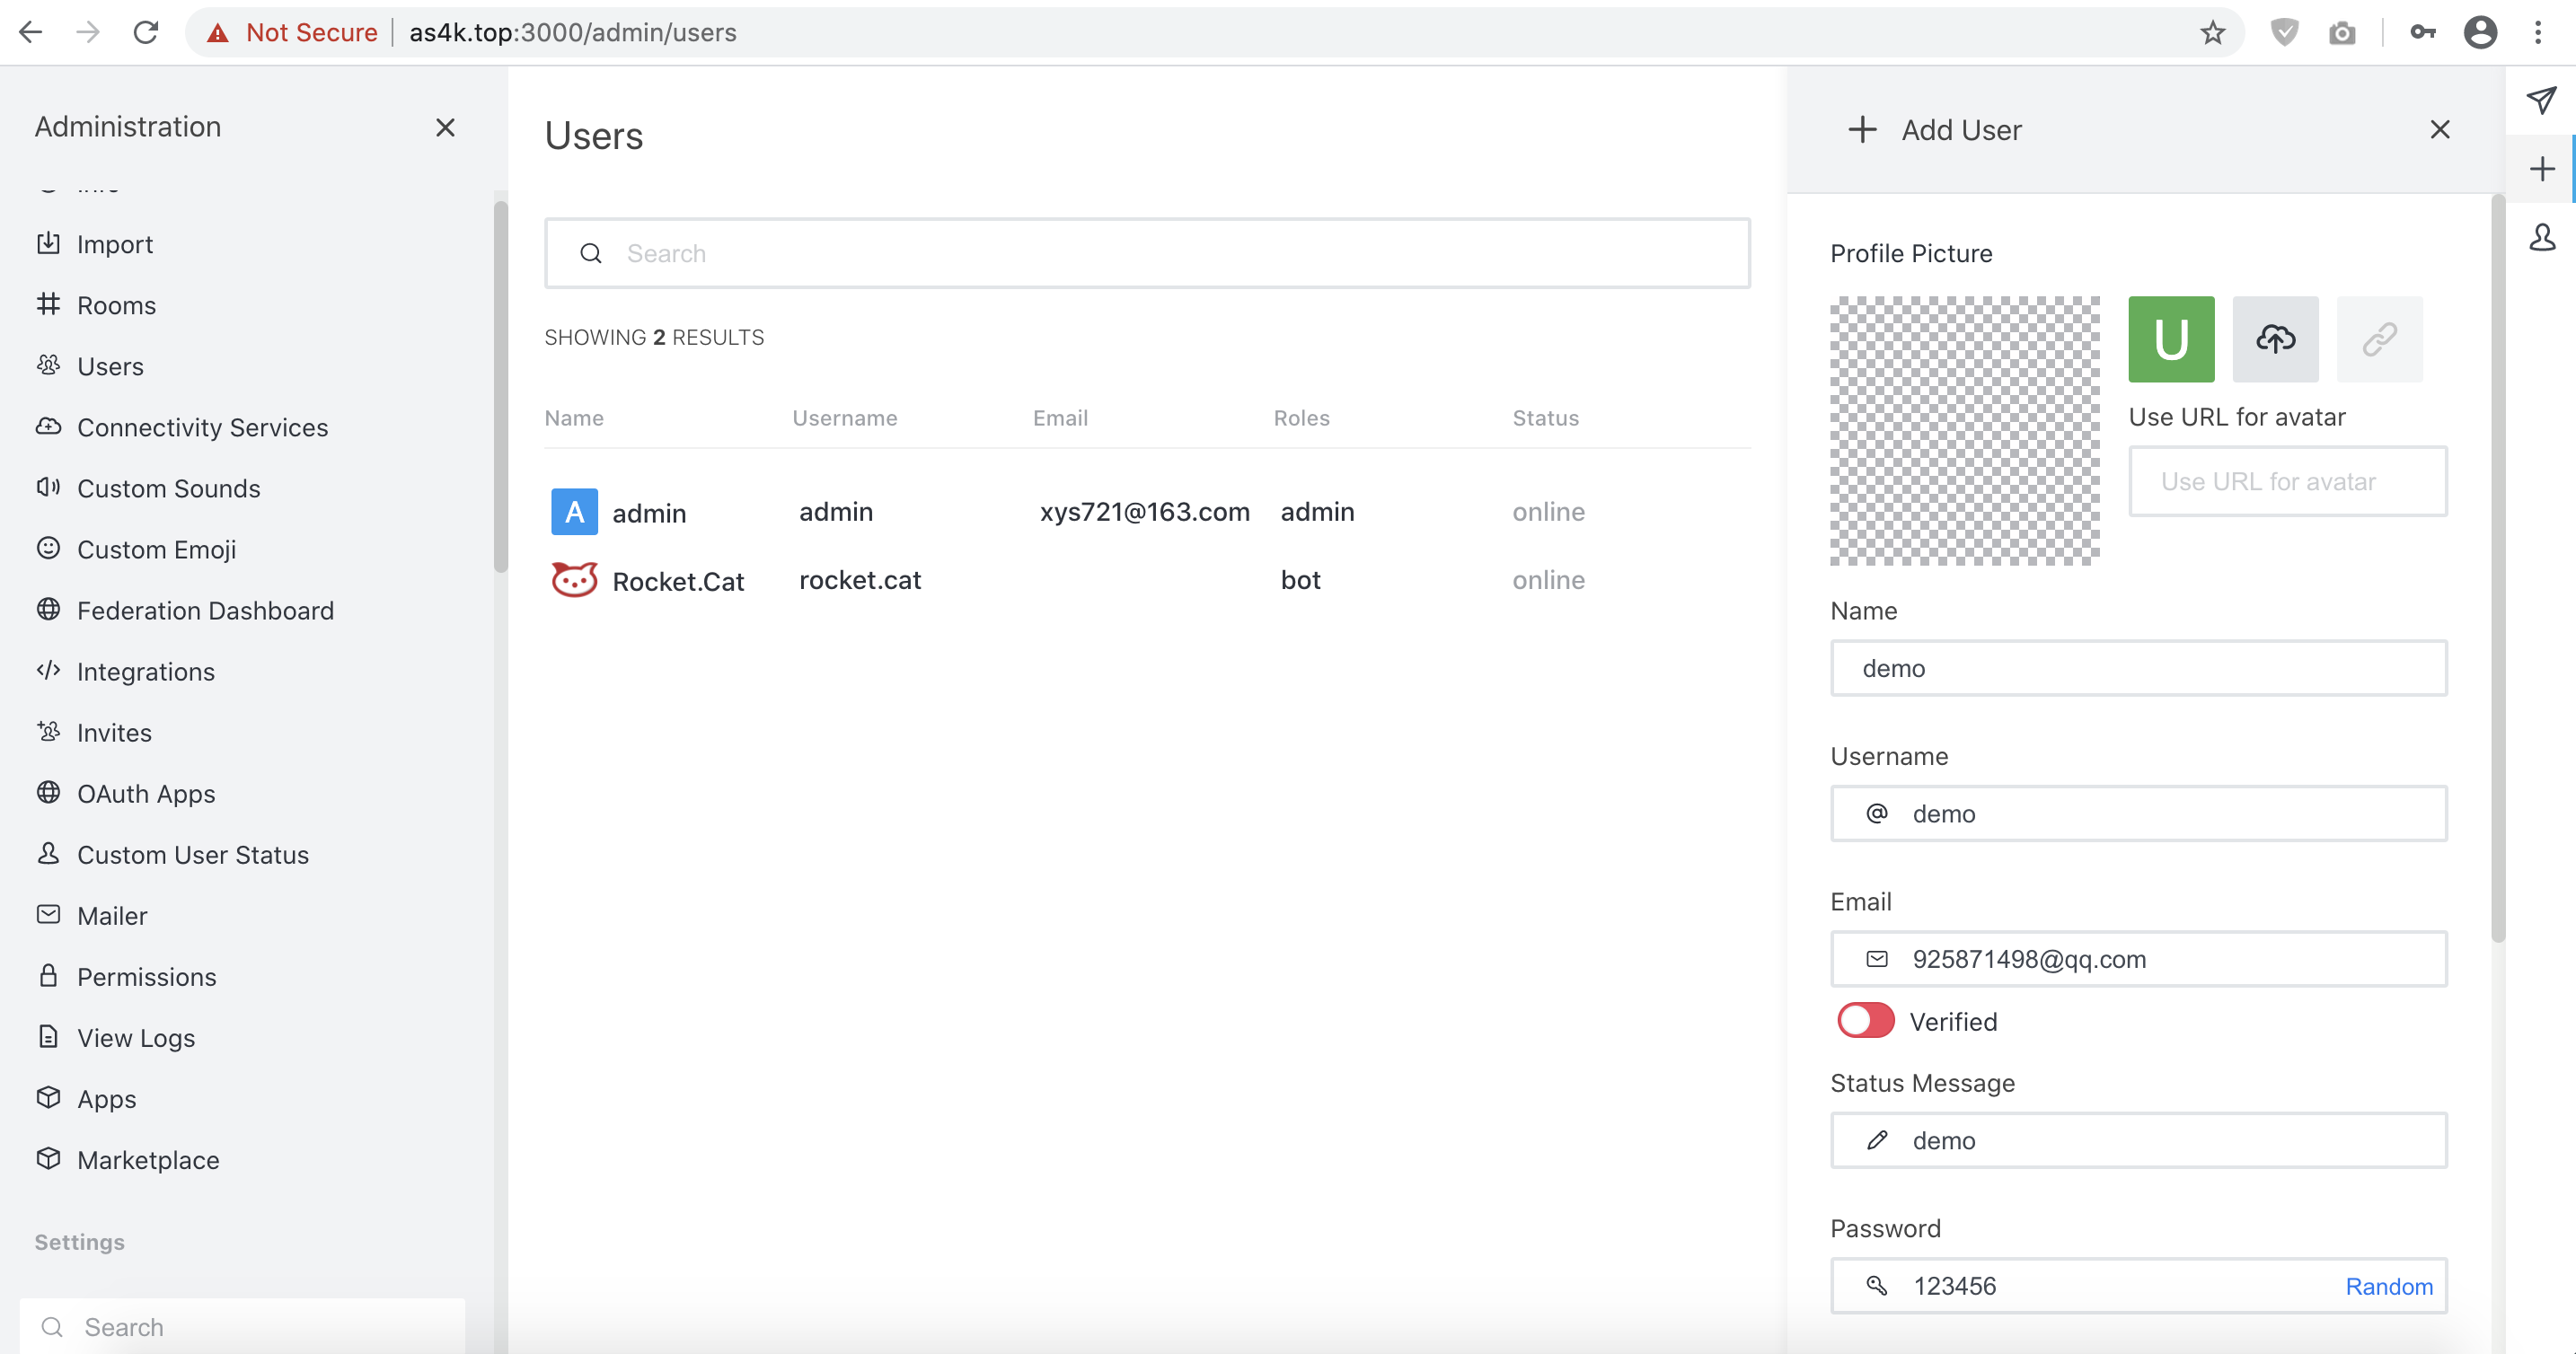Go back in browser

[x=31, y=32]
